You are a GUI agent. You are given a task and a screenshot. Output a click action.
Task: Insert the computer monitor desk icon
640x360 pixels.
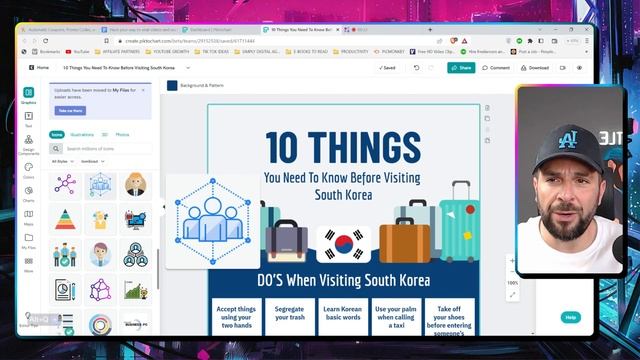[x=136, y=220]
